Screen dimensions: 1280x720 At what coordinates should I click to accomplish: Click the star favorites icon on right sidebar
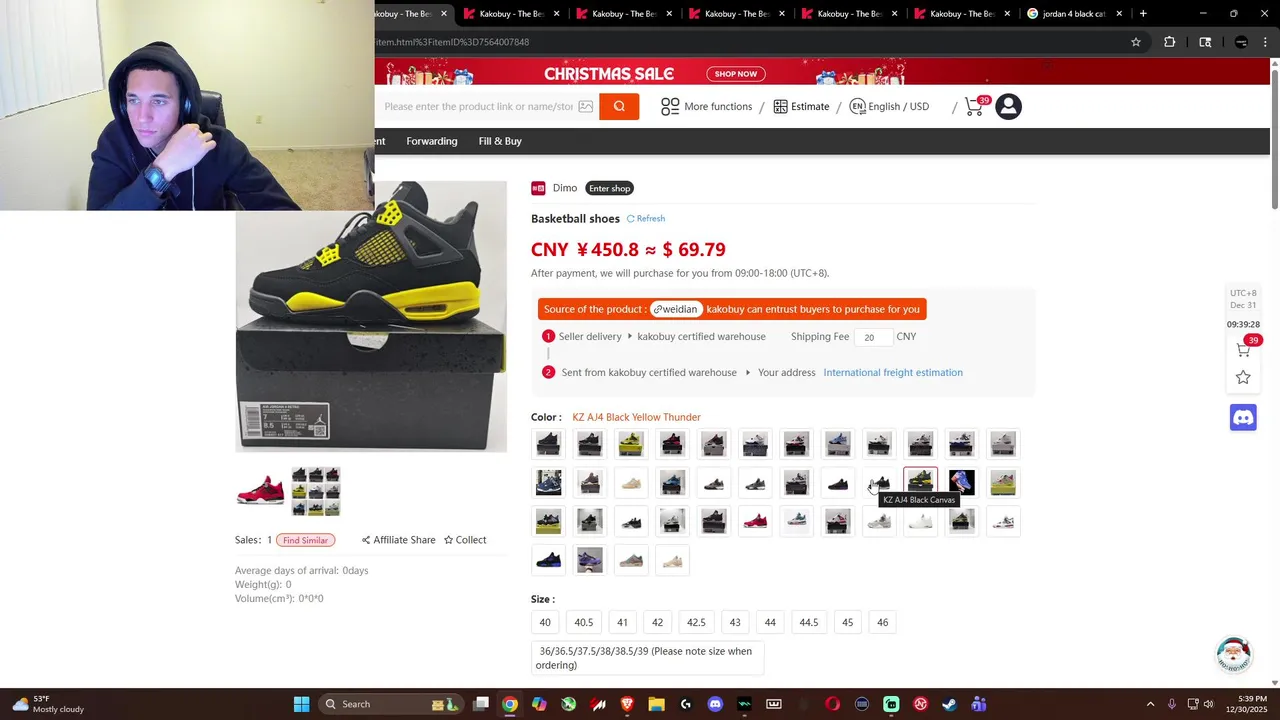pyautogui.click(x=1243, y=377)
